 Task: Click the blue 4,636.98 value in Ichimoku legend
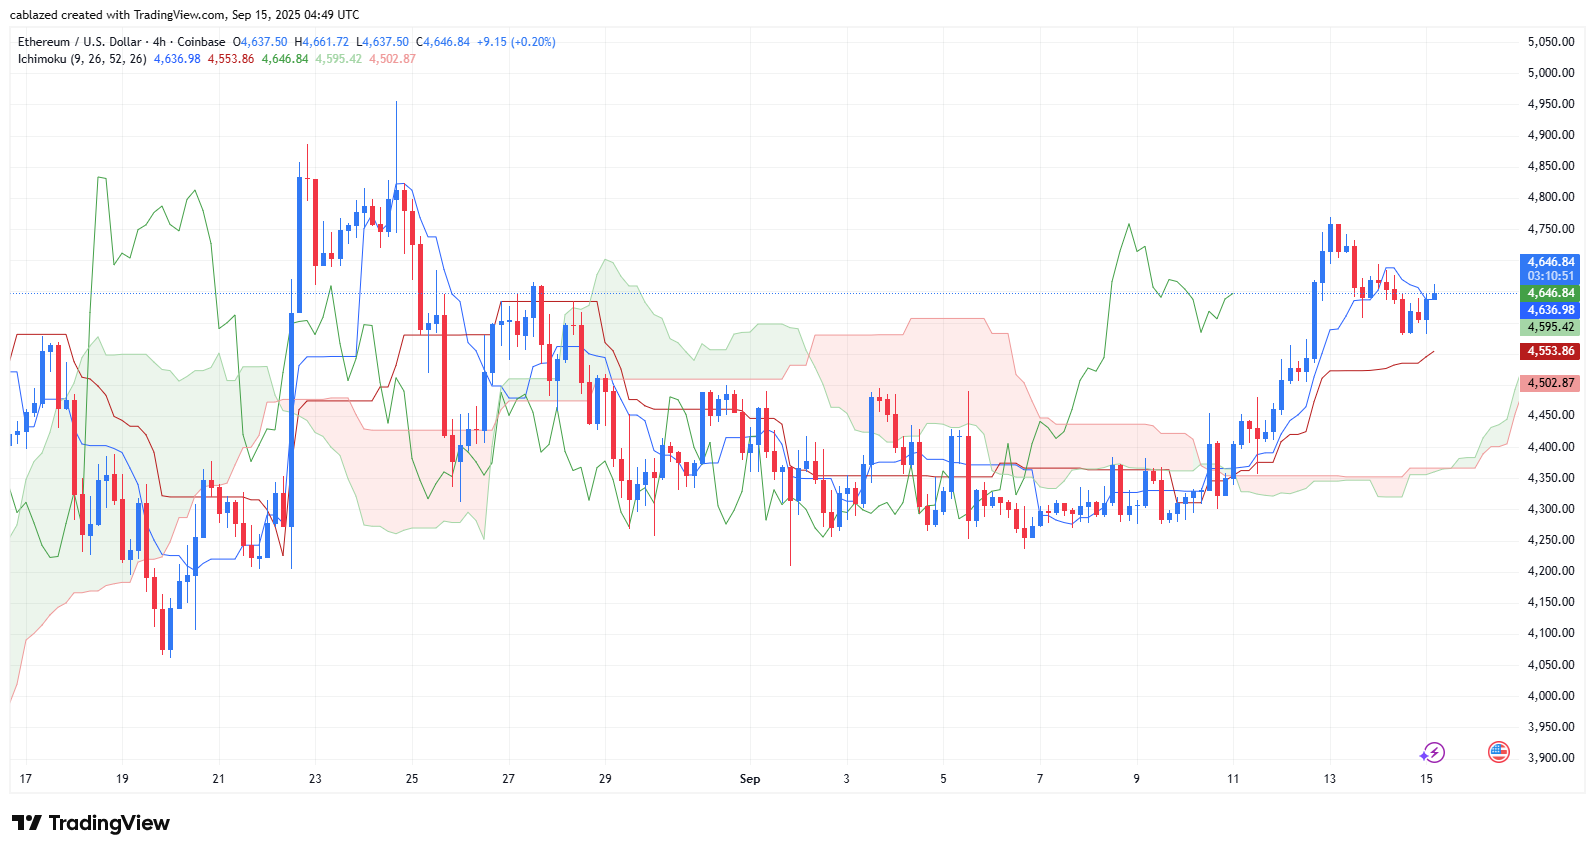(177, 59)
